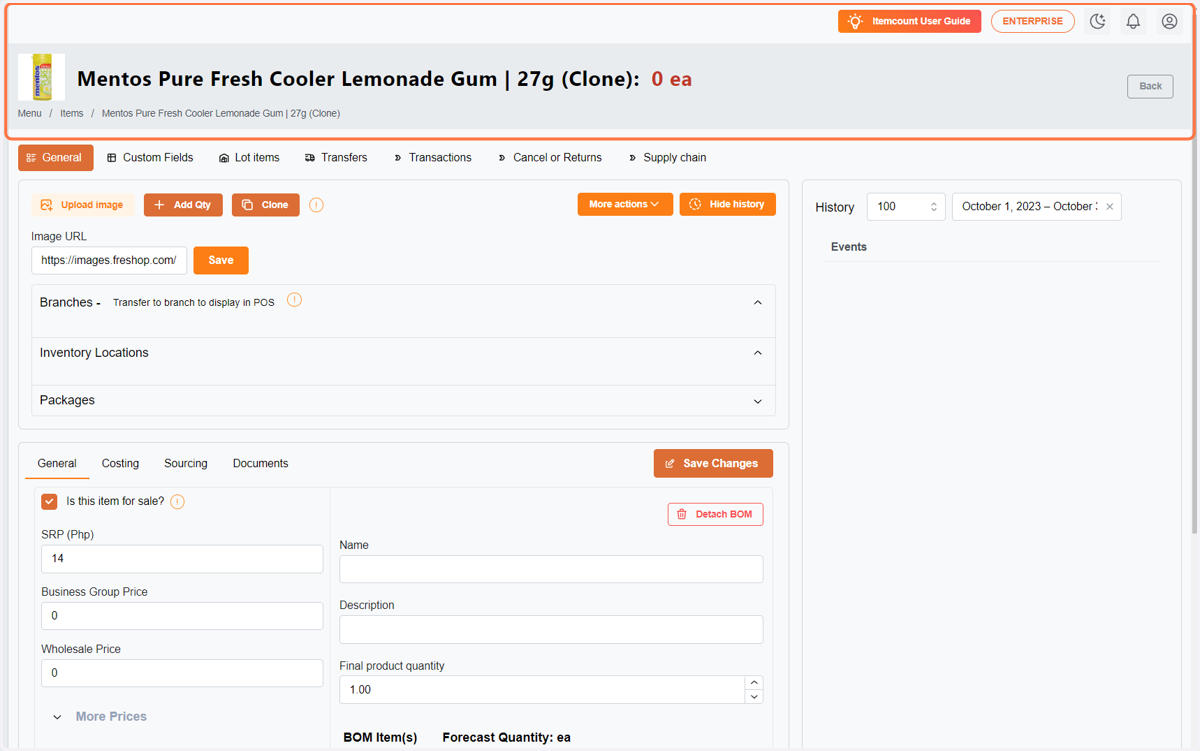This screenshot has height=751, width=1200.
Task: Open Cancel or Returns tab
Action: click(550, 158)
